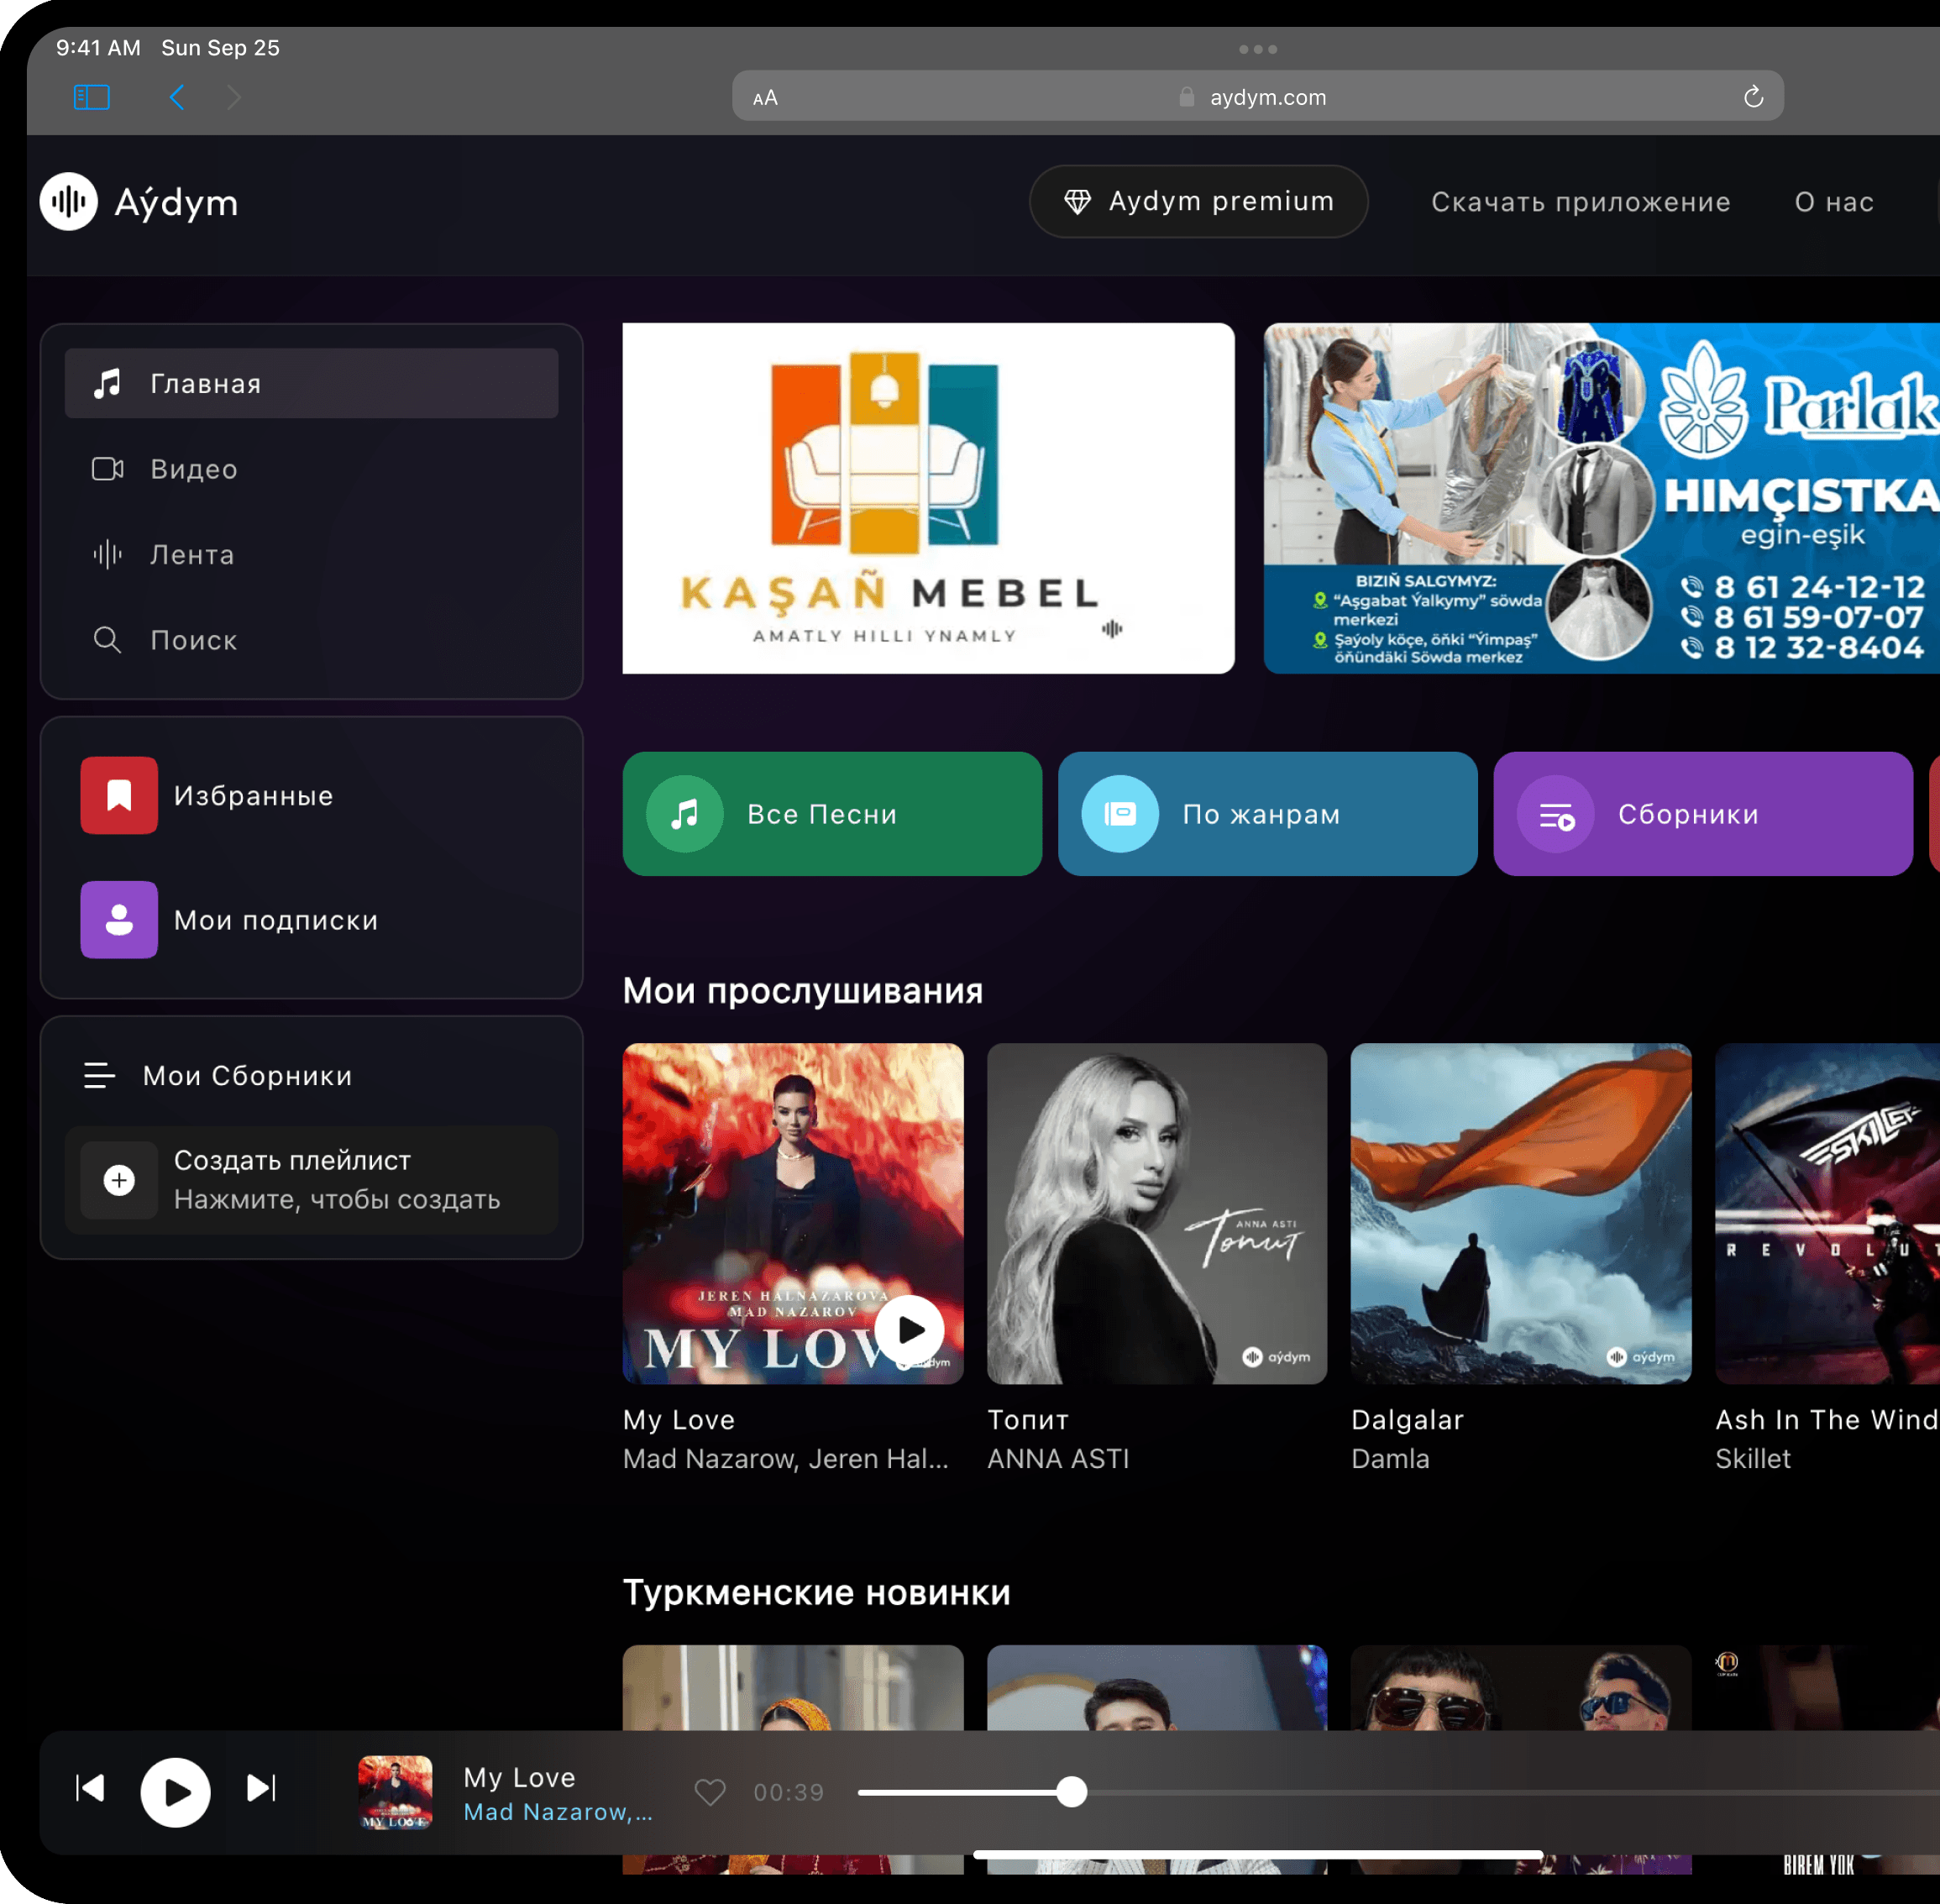Open the Видео section
The width and height of the screenshot is (1940, 1904).
click(x=311, y=469)
